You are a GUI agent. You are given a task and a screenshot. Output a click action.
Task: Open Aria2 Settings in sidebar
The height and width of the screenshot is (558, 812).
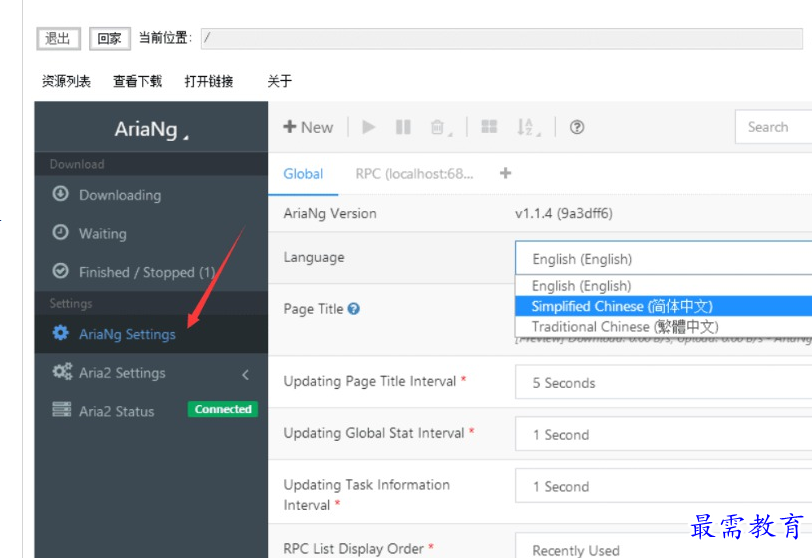coord(151,373)
